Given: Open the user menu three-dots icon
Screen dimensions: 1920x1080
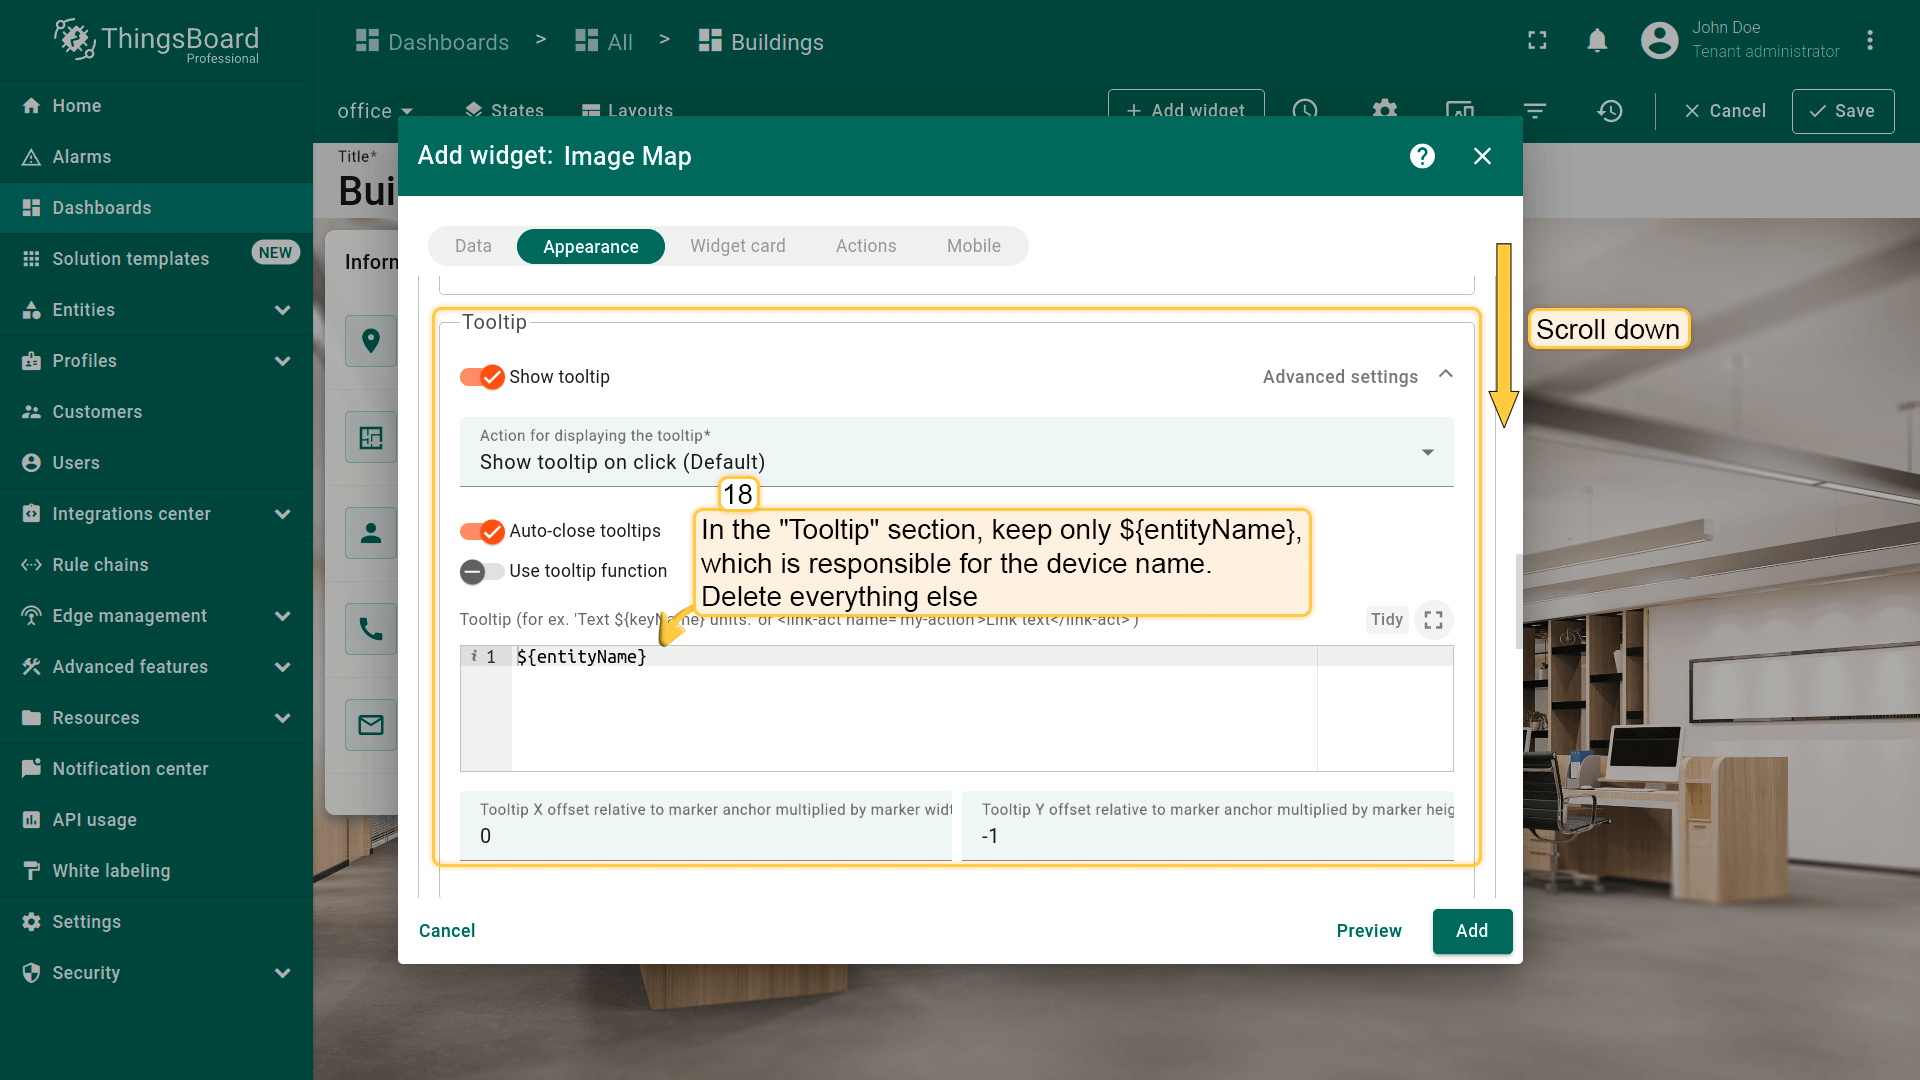Looking at the screenshot, I should click(1869, 40).
